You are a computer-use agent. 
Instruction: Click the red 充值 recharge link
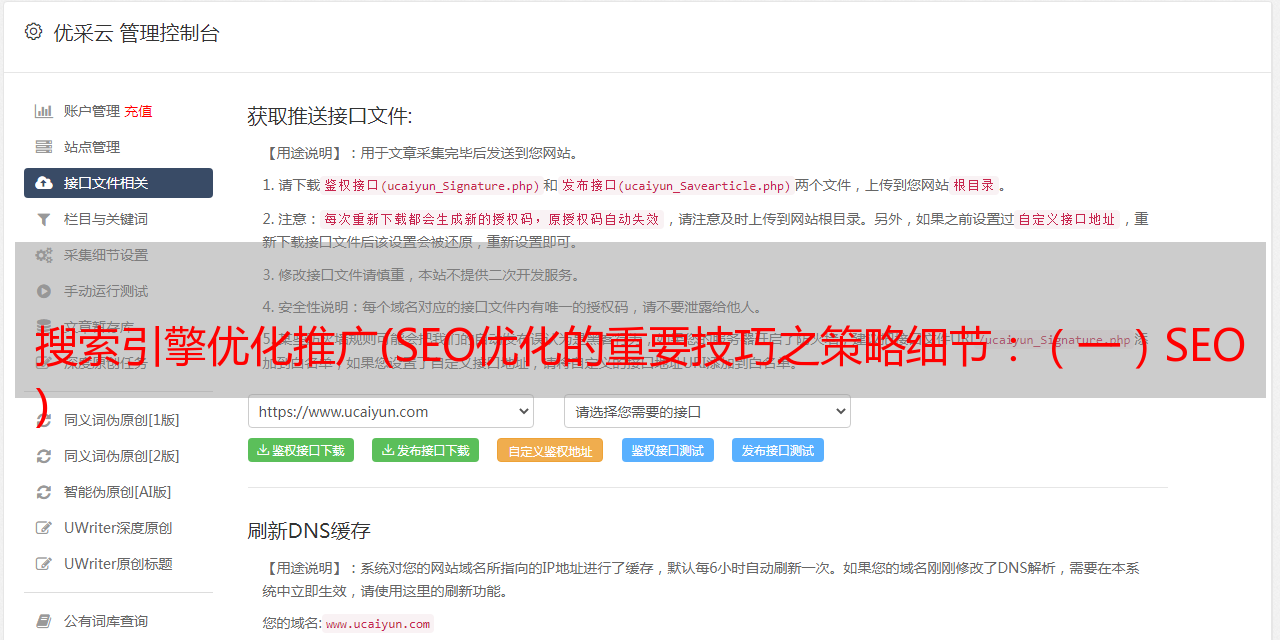138,111
